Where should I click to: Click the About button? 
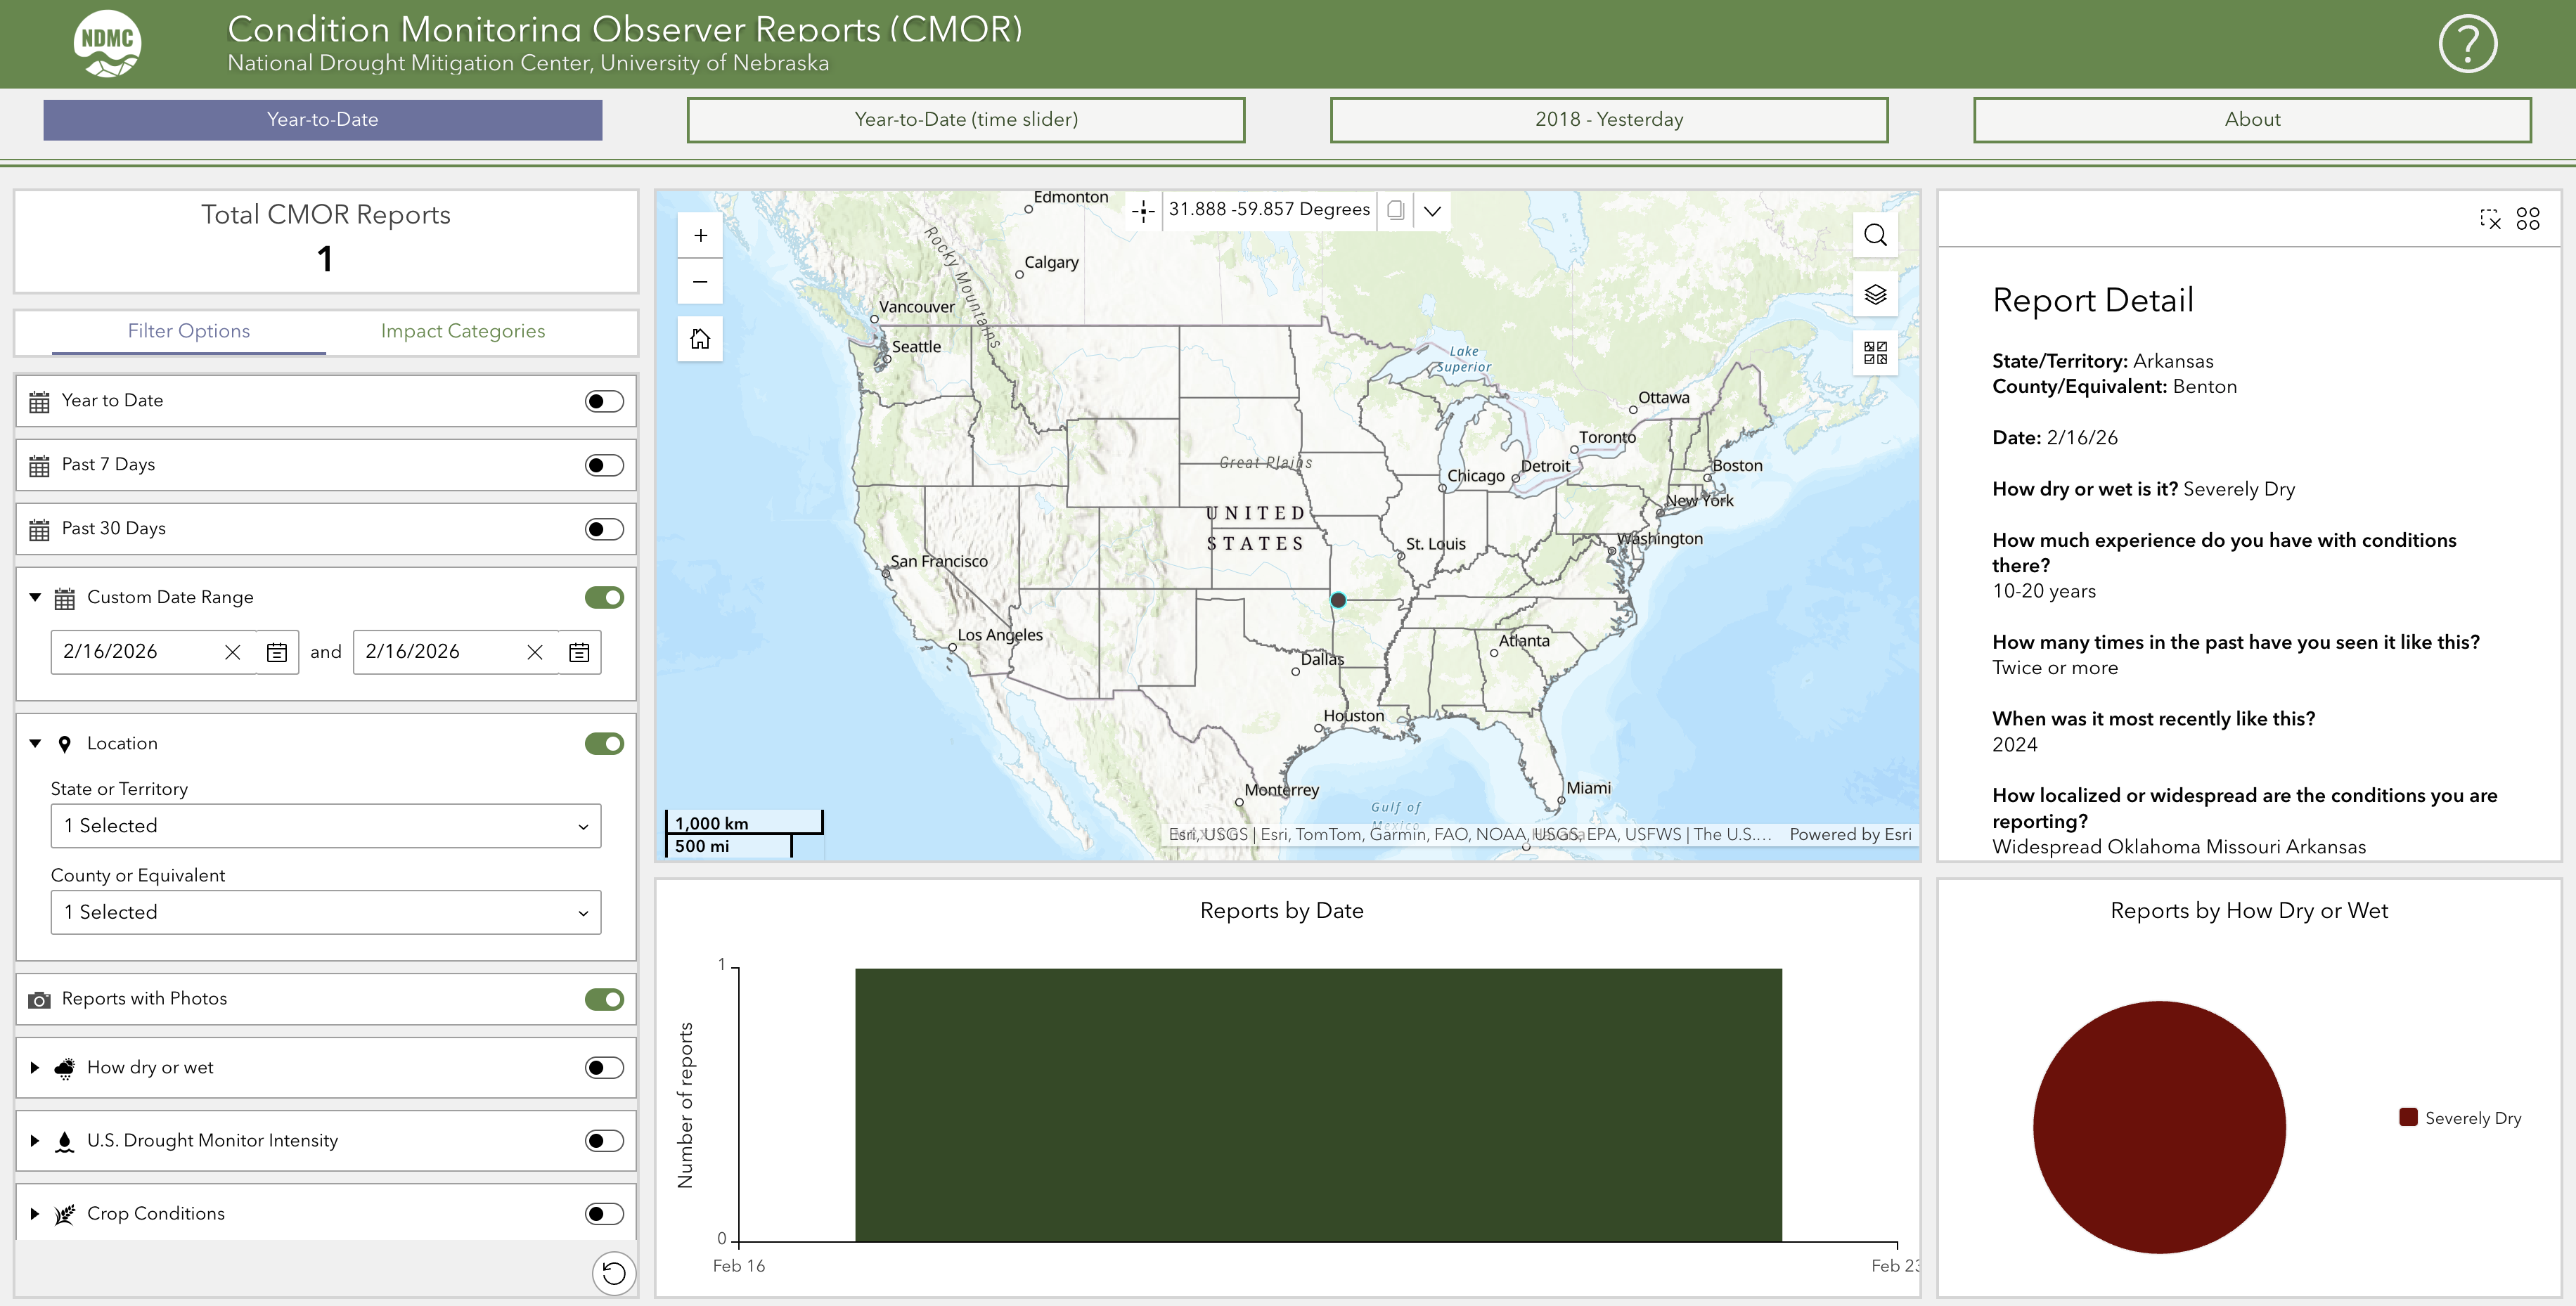tap(2251, 120)
